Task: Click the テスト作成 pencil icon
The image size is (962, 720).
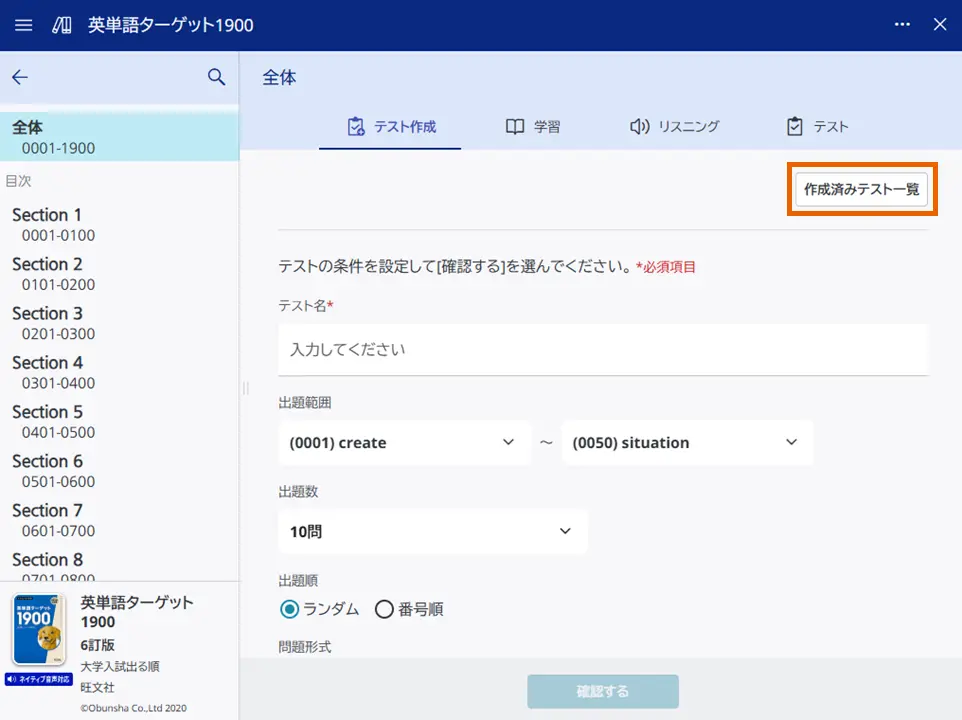Action: (x=354, y=126)
